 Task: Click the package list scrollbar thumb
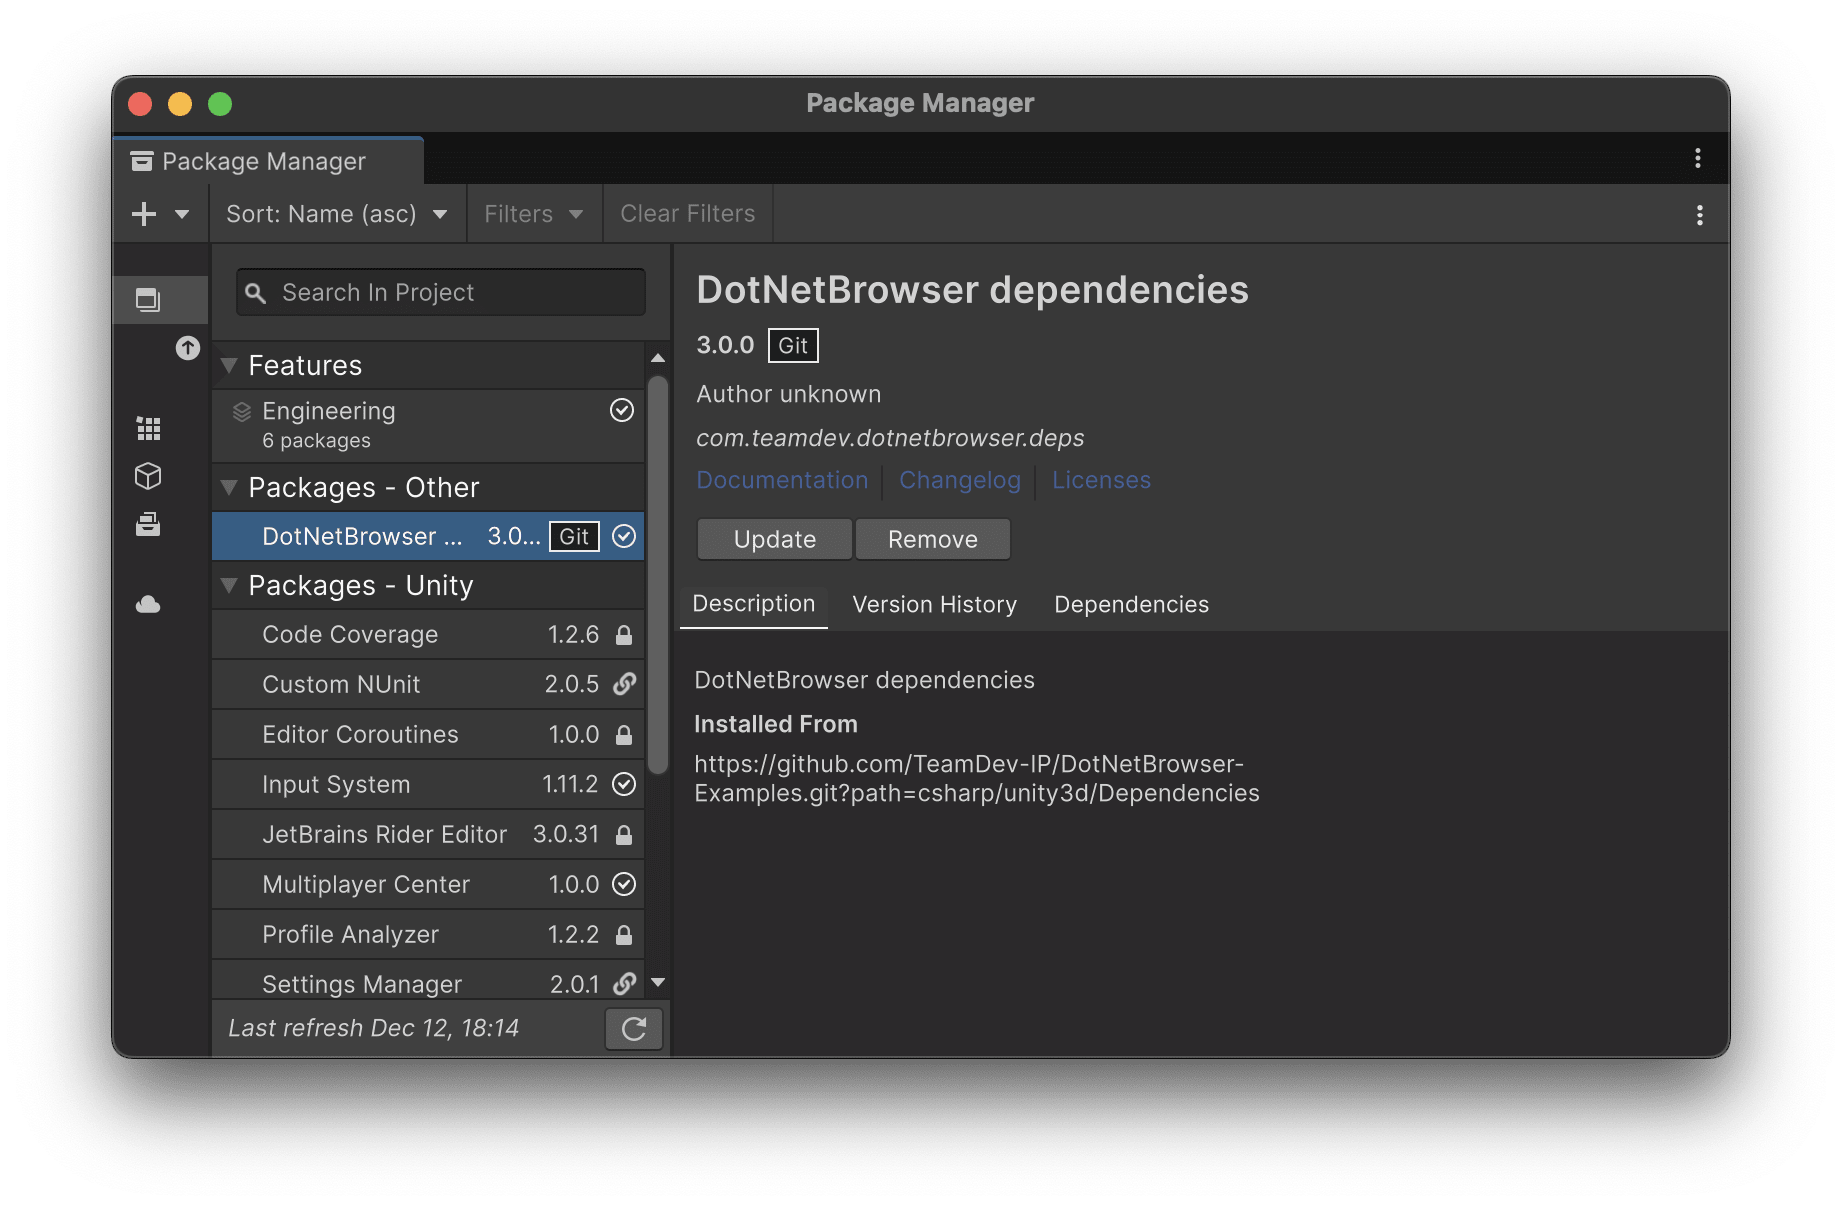658,575
